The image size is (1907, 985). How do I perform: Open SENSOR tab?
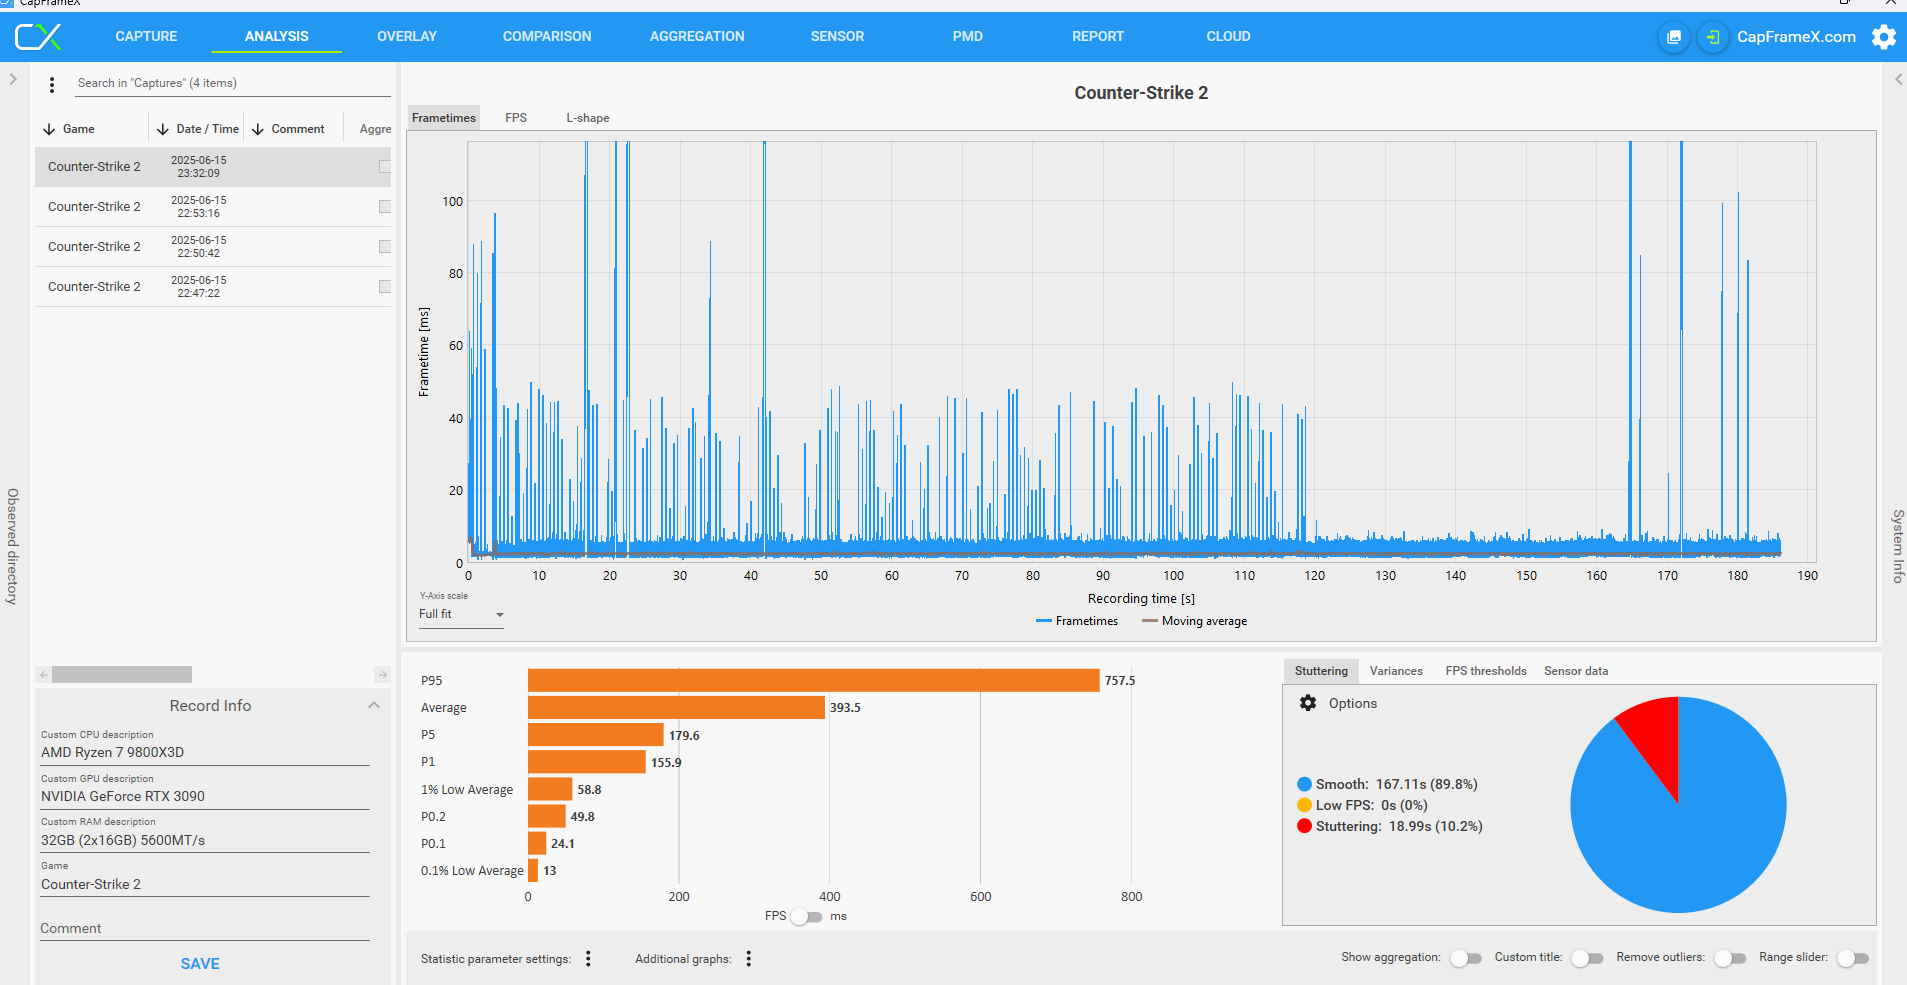coord(837,37)
